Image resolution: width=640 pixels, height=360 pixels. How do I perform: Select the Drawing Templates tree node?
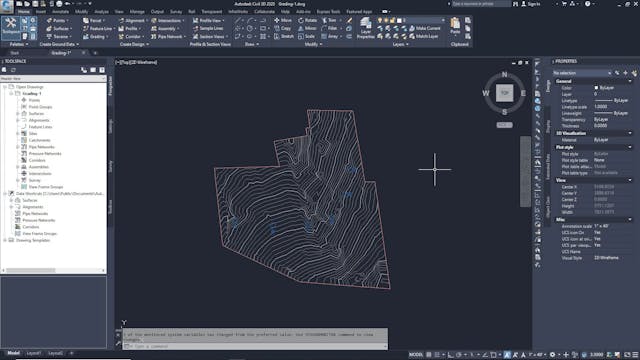33,240
